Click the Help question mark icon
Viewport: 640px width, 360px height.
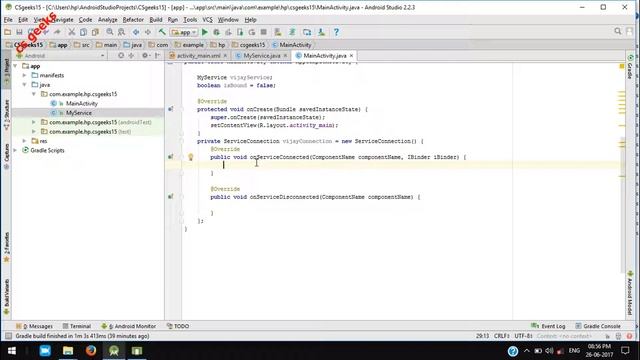pos(336,32)
